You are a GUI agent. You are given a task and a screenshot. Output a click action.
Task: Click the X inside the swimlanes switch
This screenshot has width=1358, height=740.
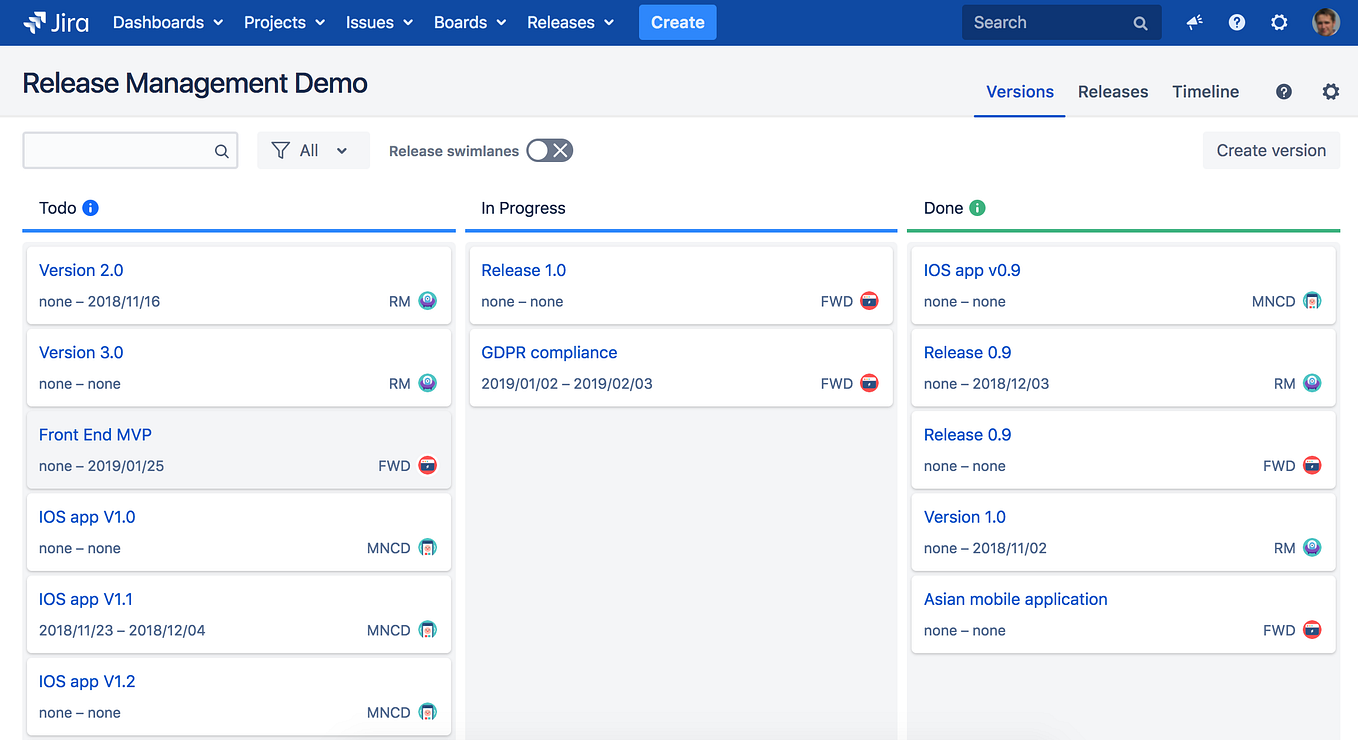(x=561, y=150)
